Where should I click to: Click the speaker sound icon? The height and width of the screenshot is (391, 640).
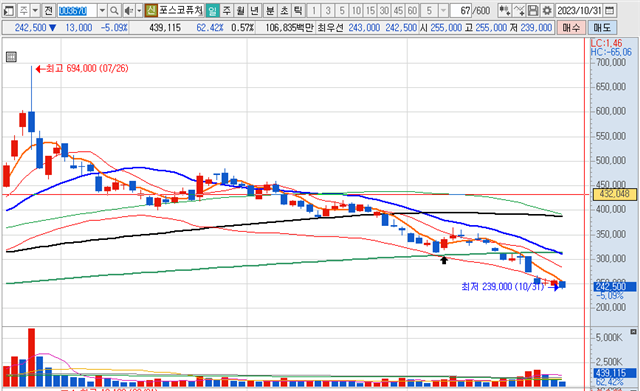129,10
